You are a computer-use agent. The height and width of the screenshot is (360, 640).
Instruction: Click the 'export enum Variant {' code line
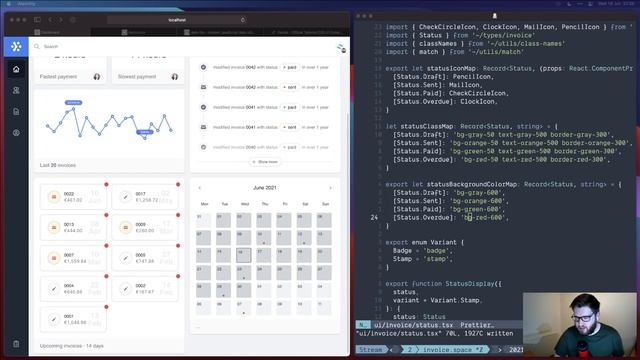[424, 242]
